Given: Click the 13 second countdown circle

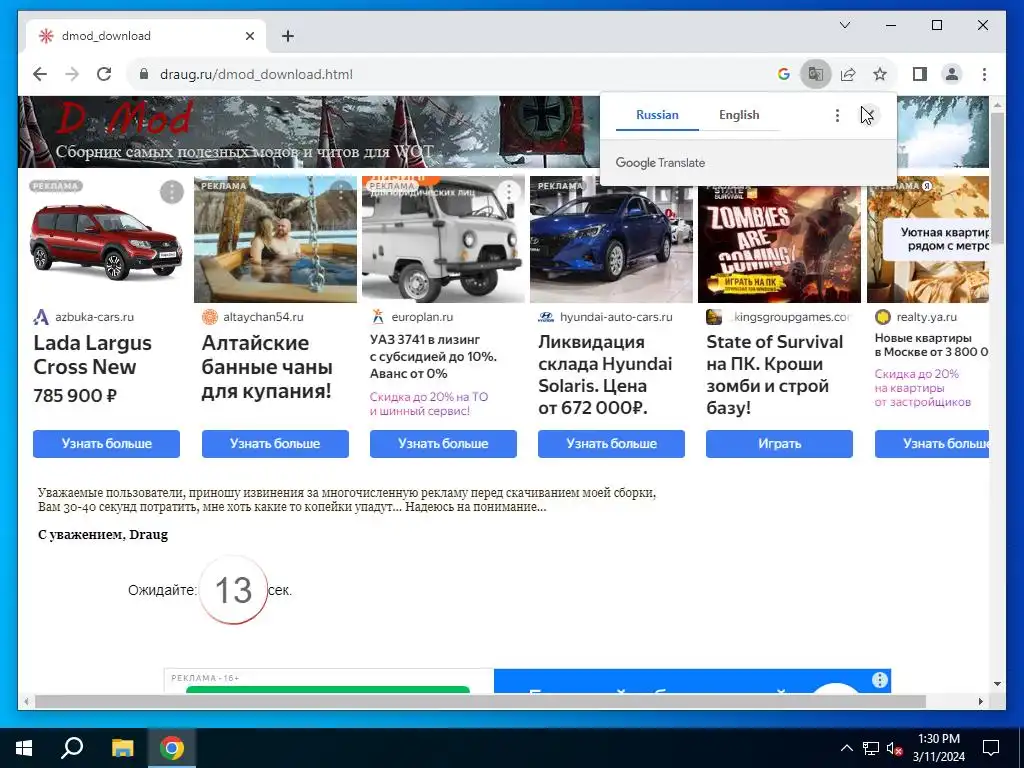Looking at the screenshot, I should [x=233, y=590].
